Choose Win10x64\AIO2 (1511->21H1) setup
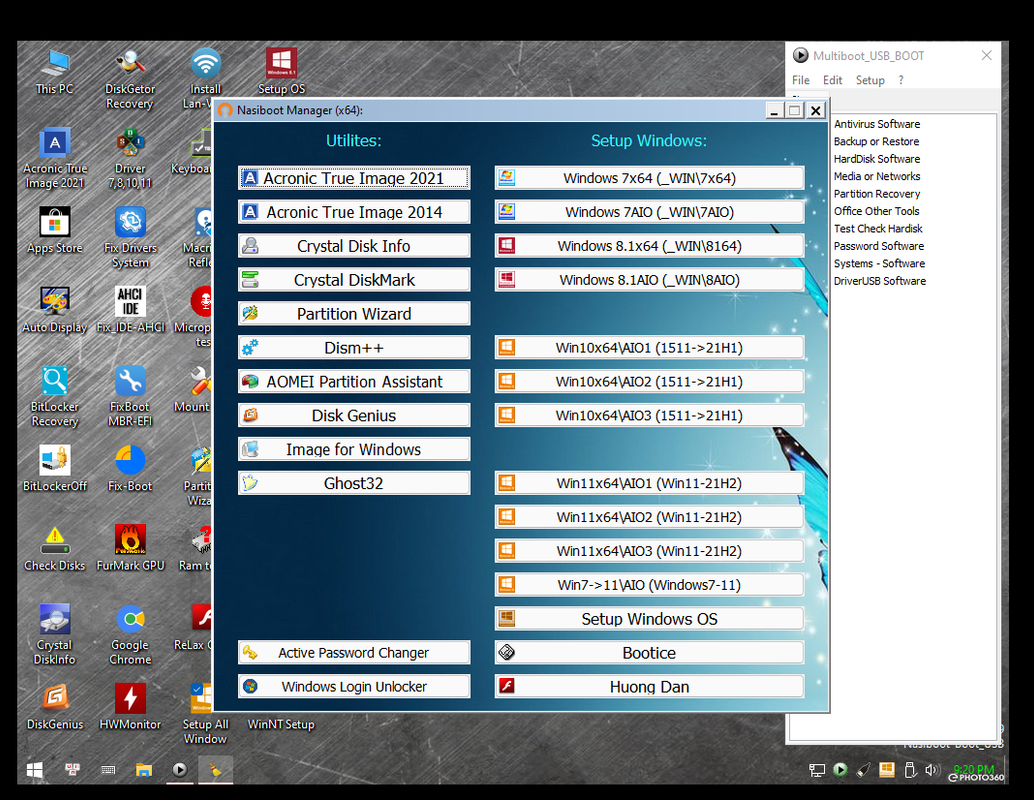 [x=650, y=381]
